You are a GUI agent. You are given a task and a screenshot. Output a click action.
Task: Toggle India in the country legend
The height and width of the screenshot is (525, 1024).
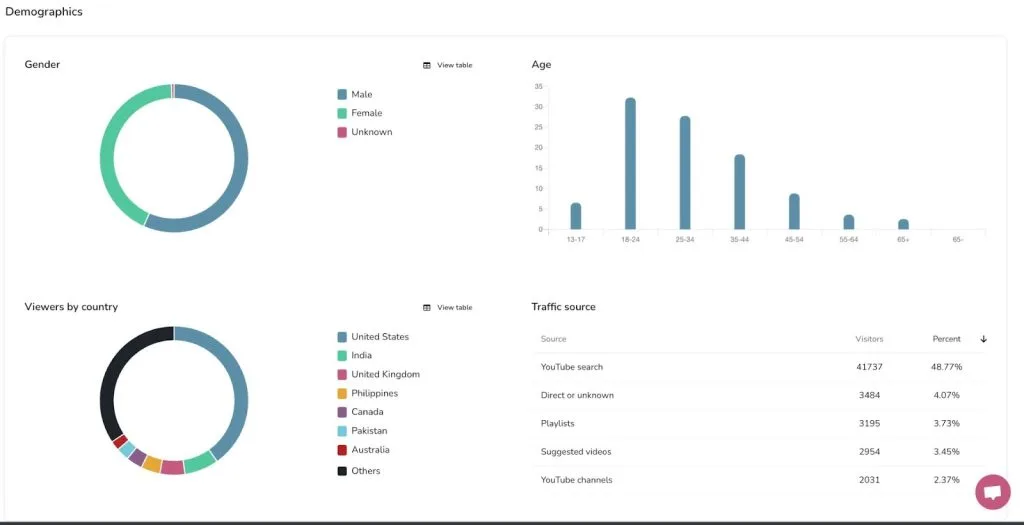pyautogui.click(x=355, y=356)
